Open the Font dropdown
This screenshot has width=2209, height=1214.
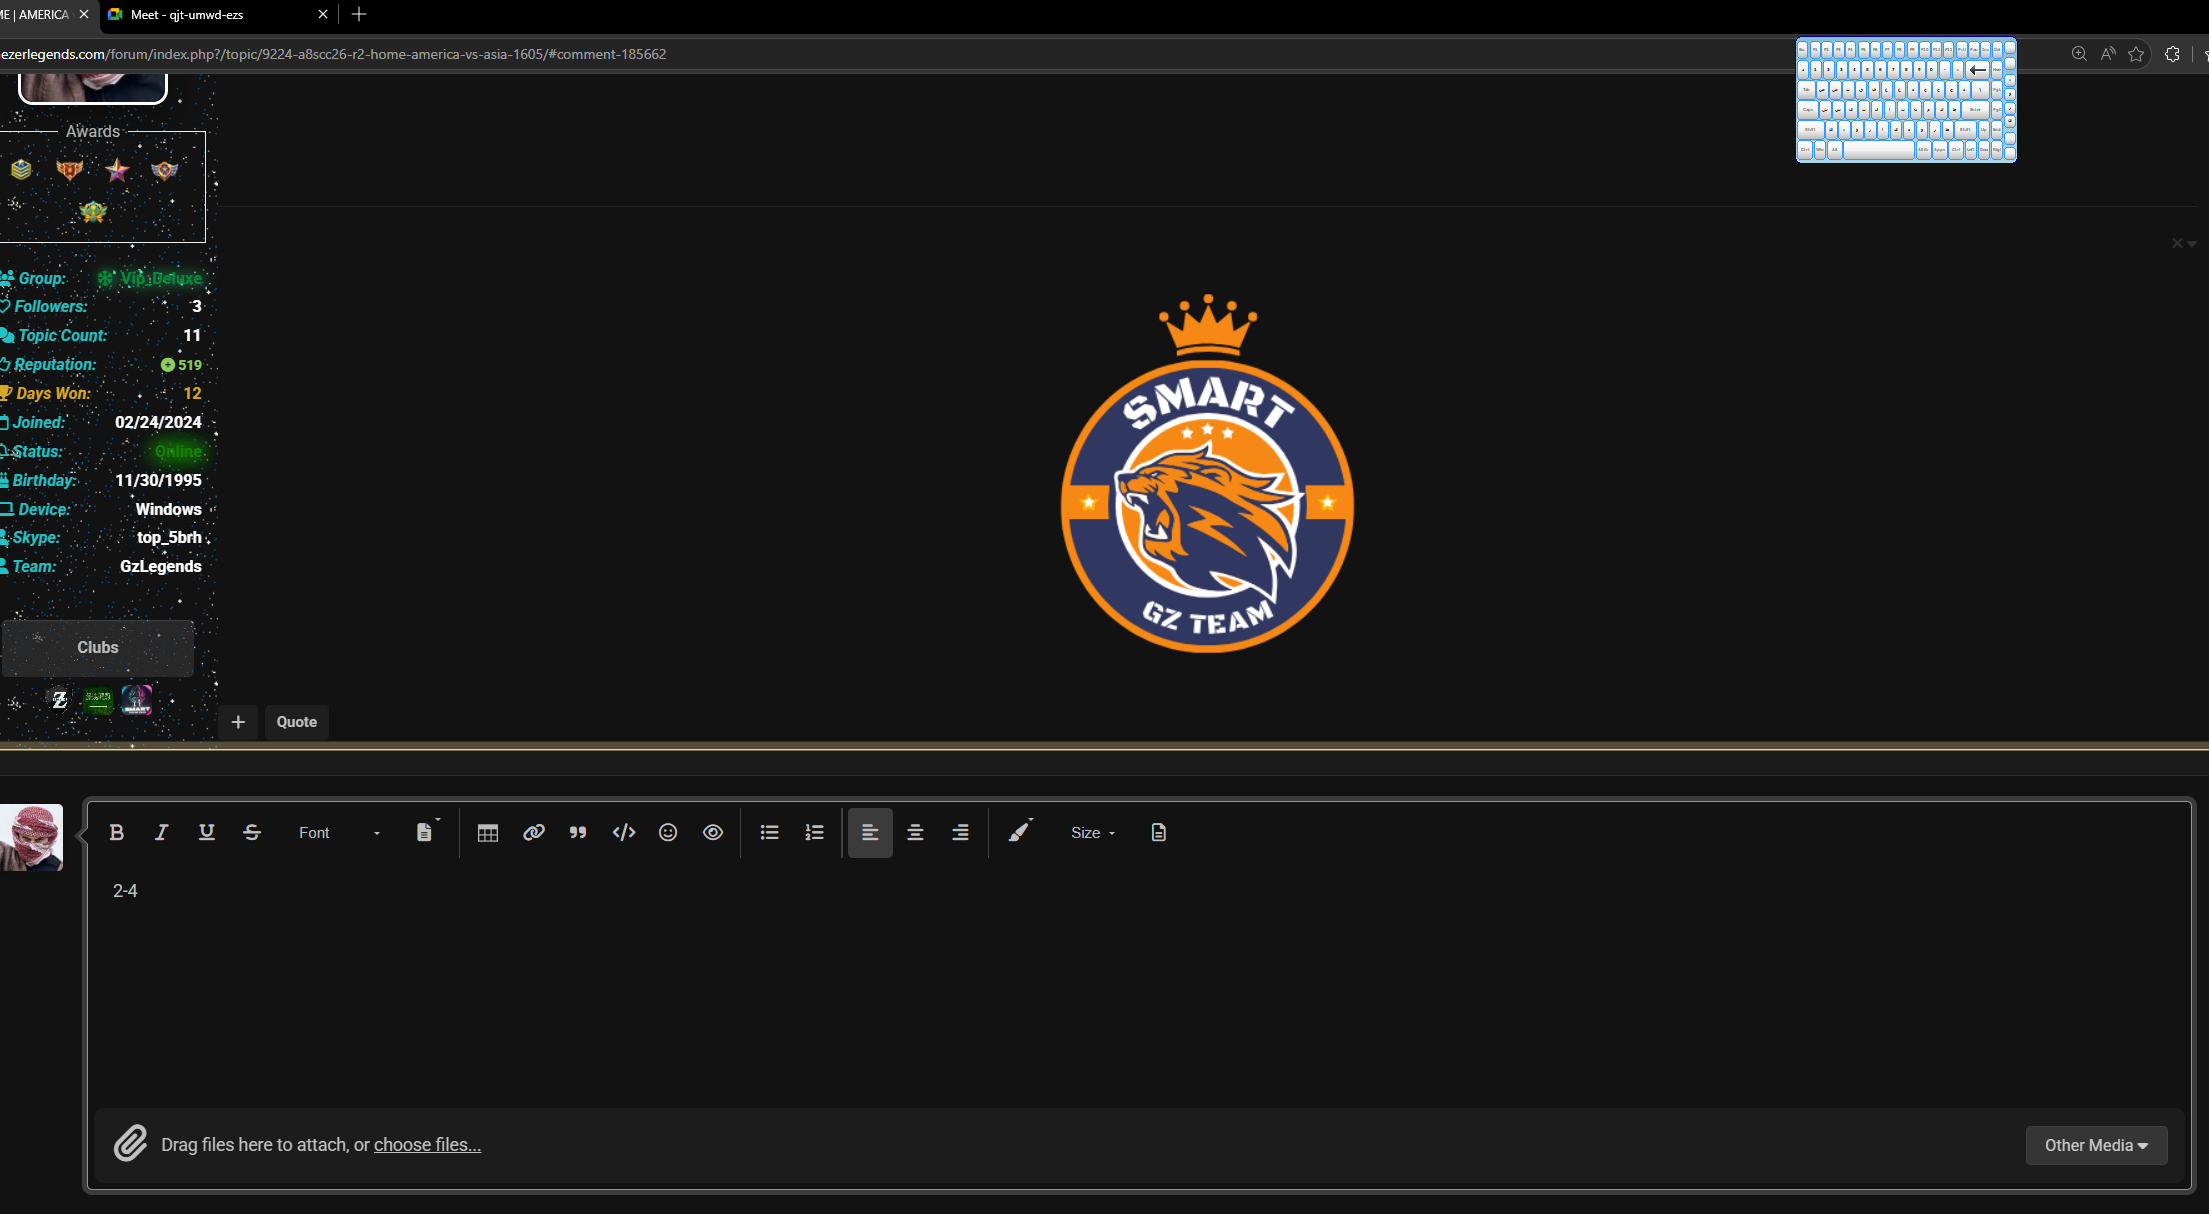[x=339, y=832]
